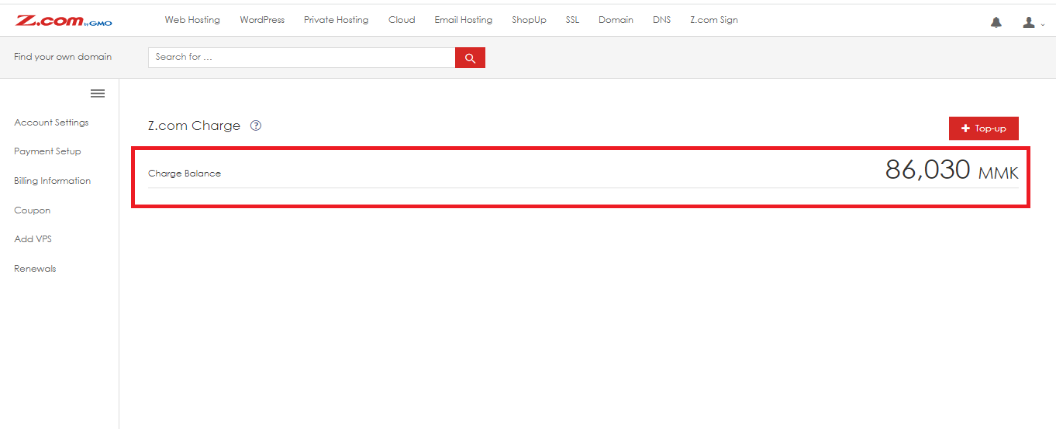Select Email Hosting in top navigation
Viewport: 1056px width, 429px height.
pos(463,20)
